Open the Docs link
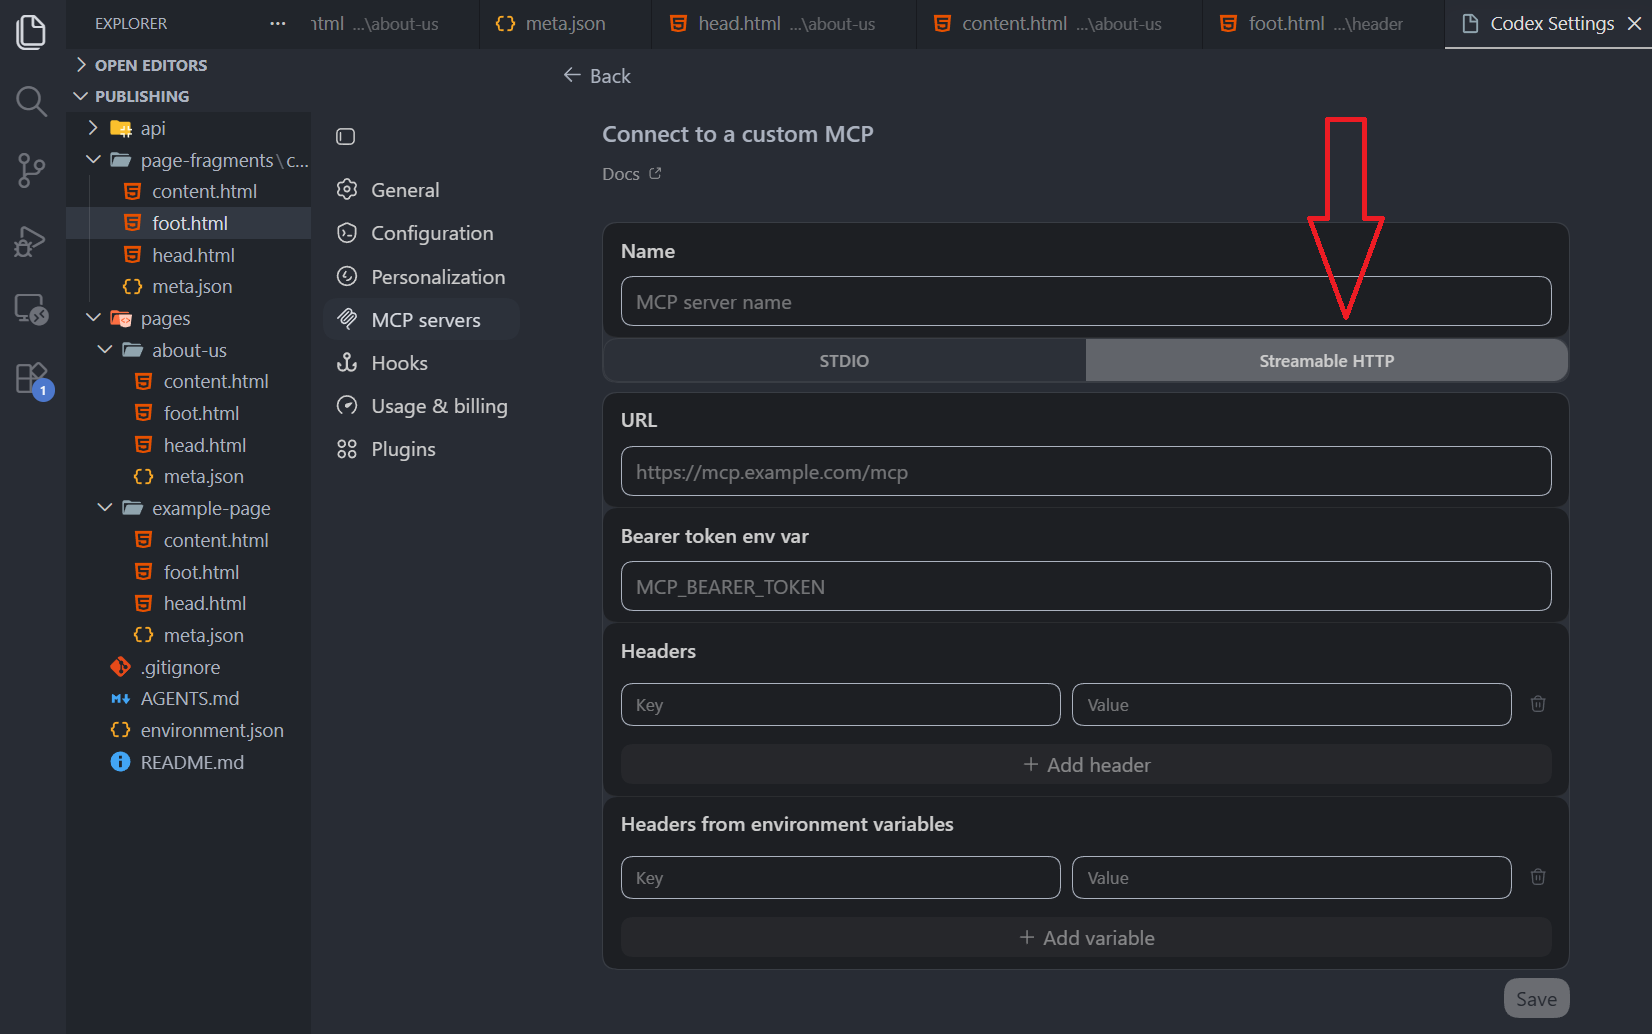1652x1034 pixels. click(631, 174)
